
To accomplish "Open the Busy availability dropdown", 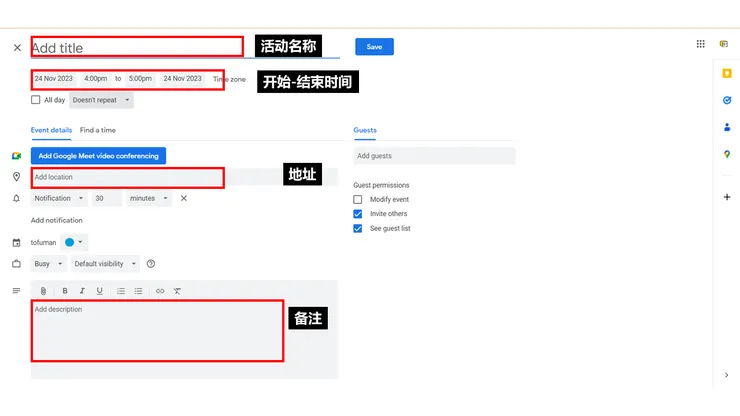I will click(48, 264).
